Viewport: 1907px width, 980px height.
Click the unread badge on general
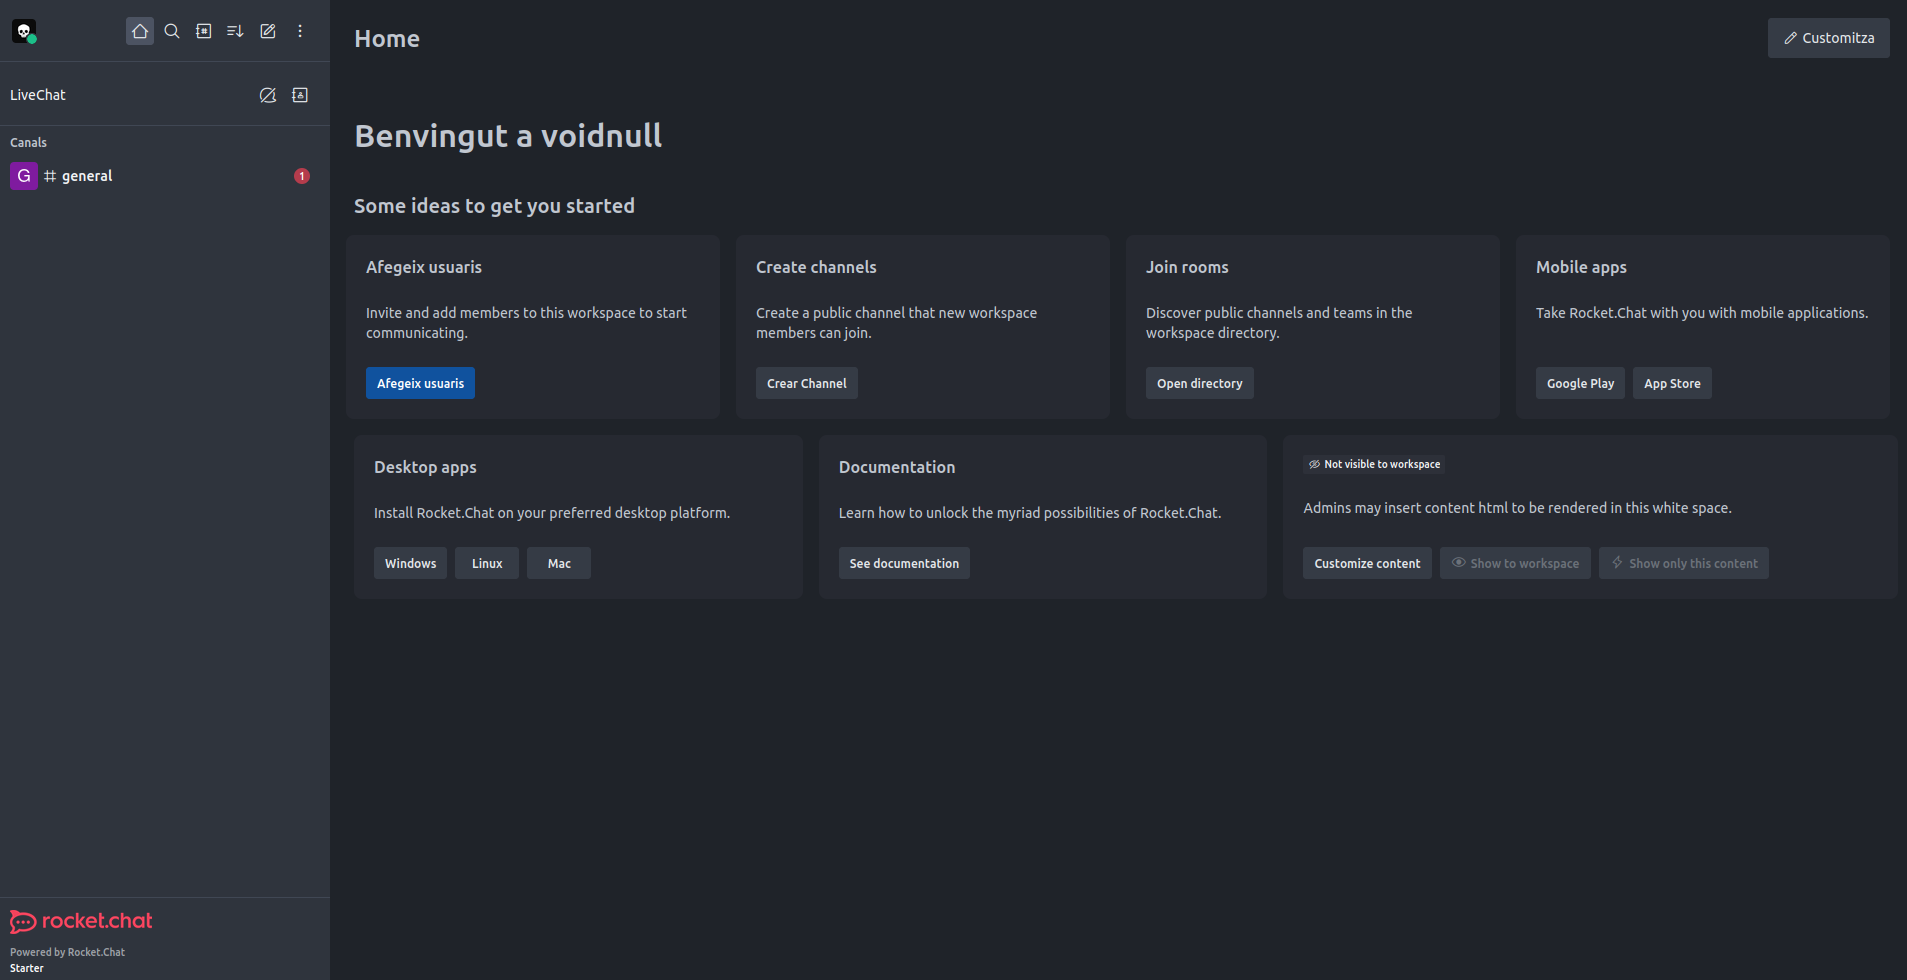(301, 176)
